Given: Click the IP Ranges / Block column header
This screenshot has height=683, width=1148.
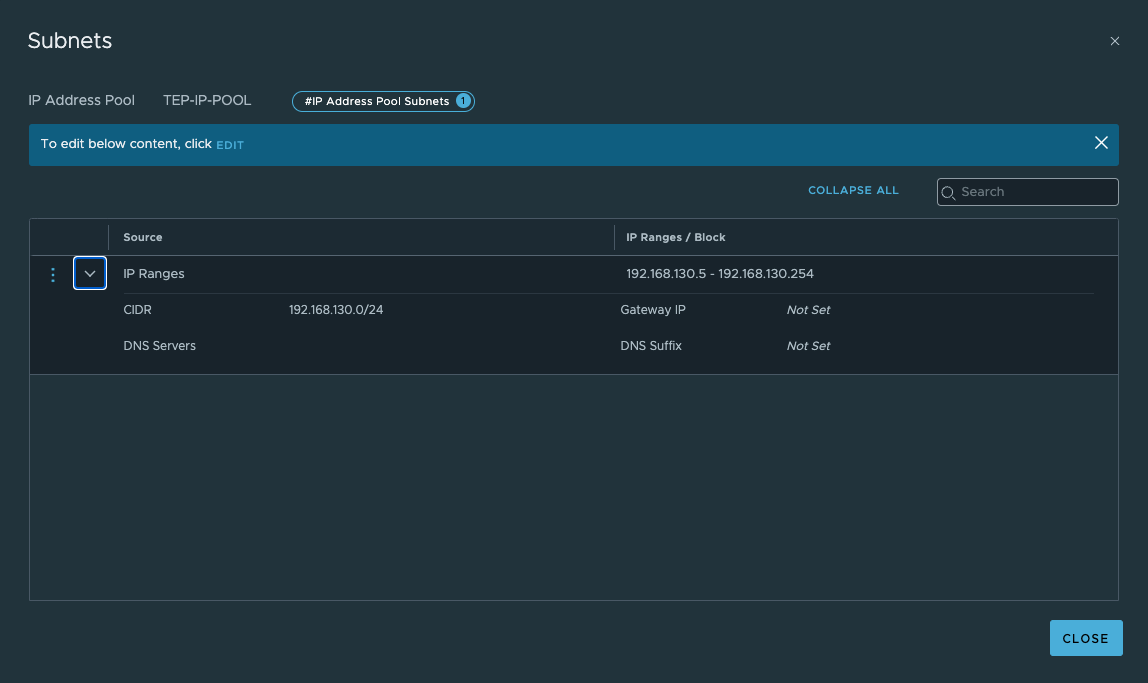Looking at the screenshot, I should (676, 237).
